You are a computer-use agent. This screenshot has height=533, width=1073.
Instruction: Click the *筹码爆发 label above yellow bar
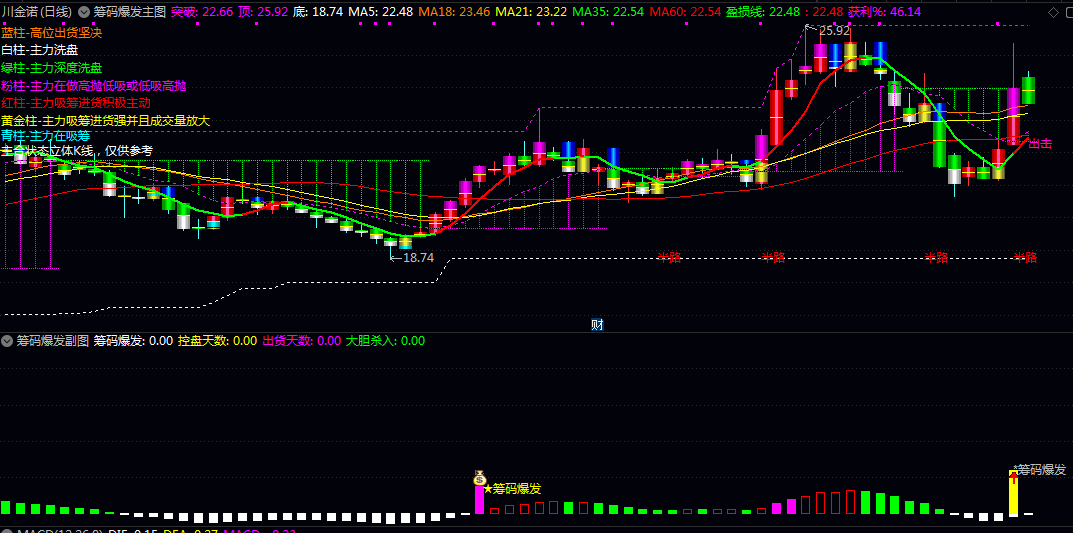point(1039,470)
